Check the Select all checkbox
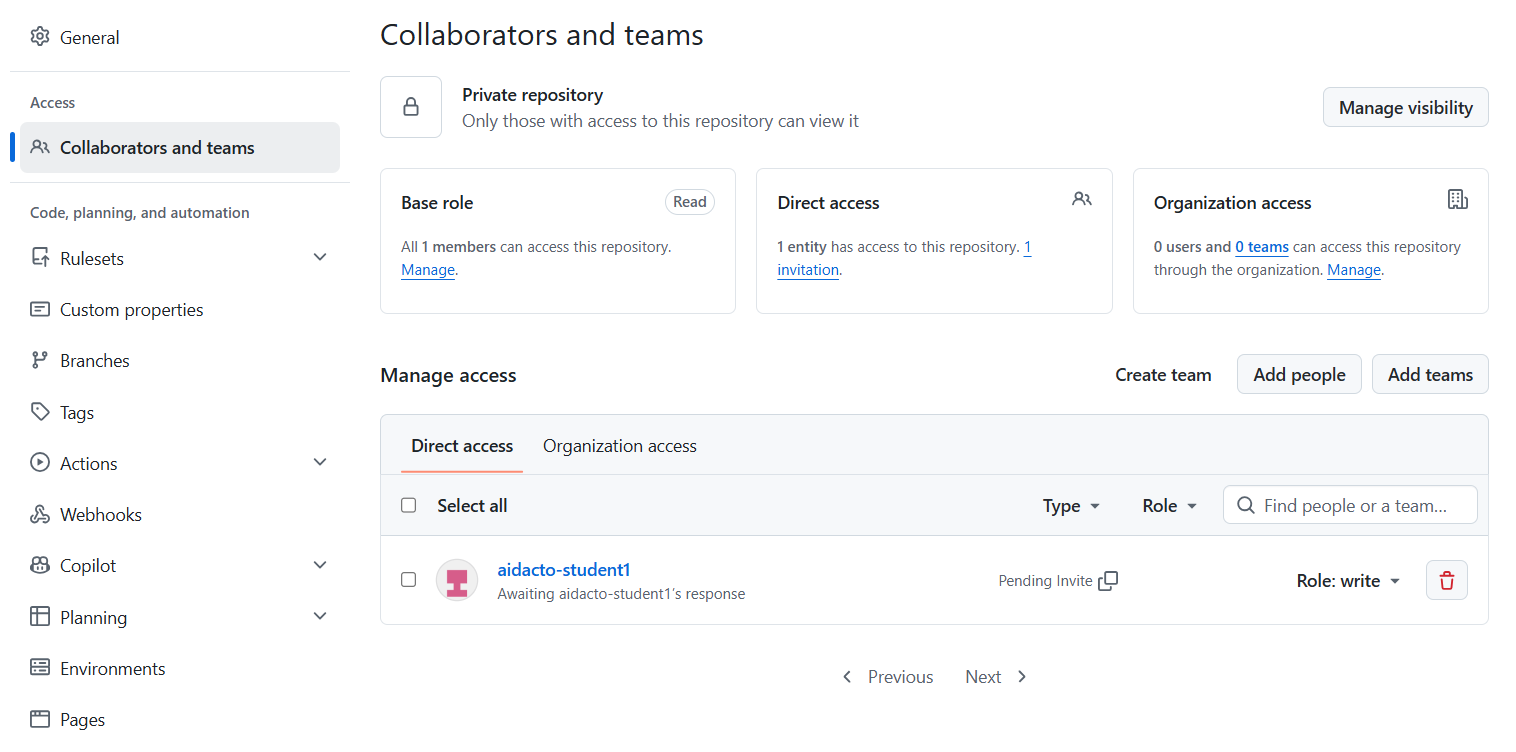 (408, 505)
